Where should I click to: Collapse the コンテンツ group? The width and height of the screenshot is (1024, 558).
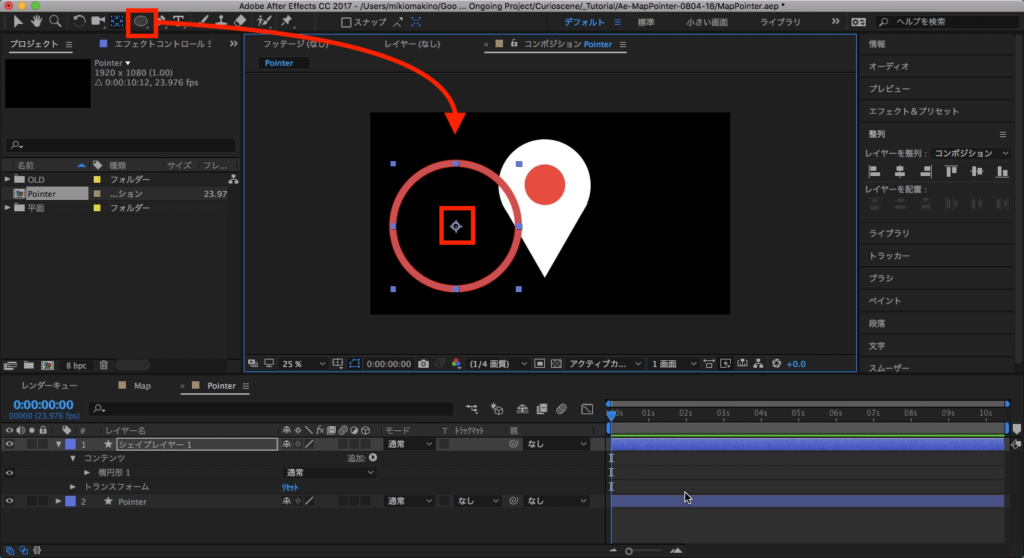pyautogui.click(x=73, y=458)
